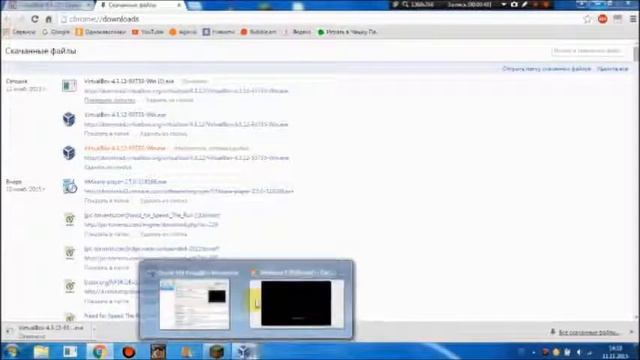Screen dimensions: 640x360
Task: Click the taskbar clock
Action: pyautogui.click(x=615, y=352)
